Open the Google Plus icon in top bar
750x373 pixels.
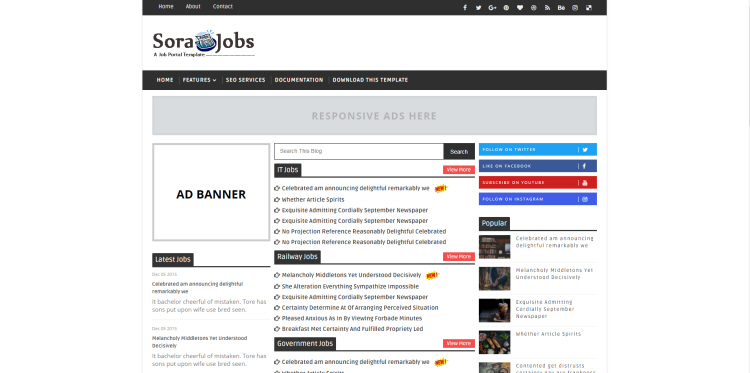(x=492, y=8)
